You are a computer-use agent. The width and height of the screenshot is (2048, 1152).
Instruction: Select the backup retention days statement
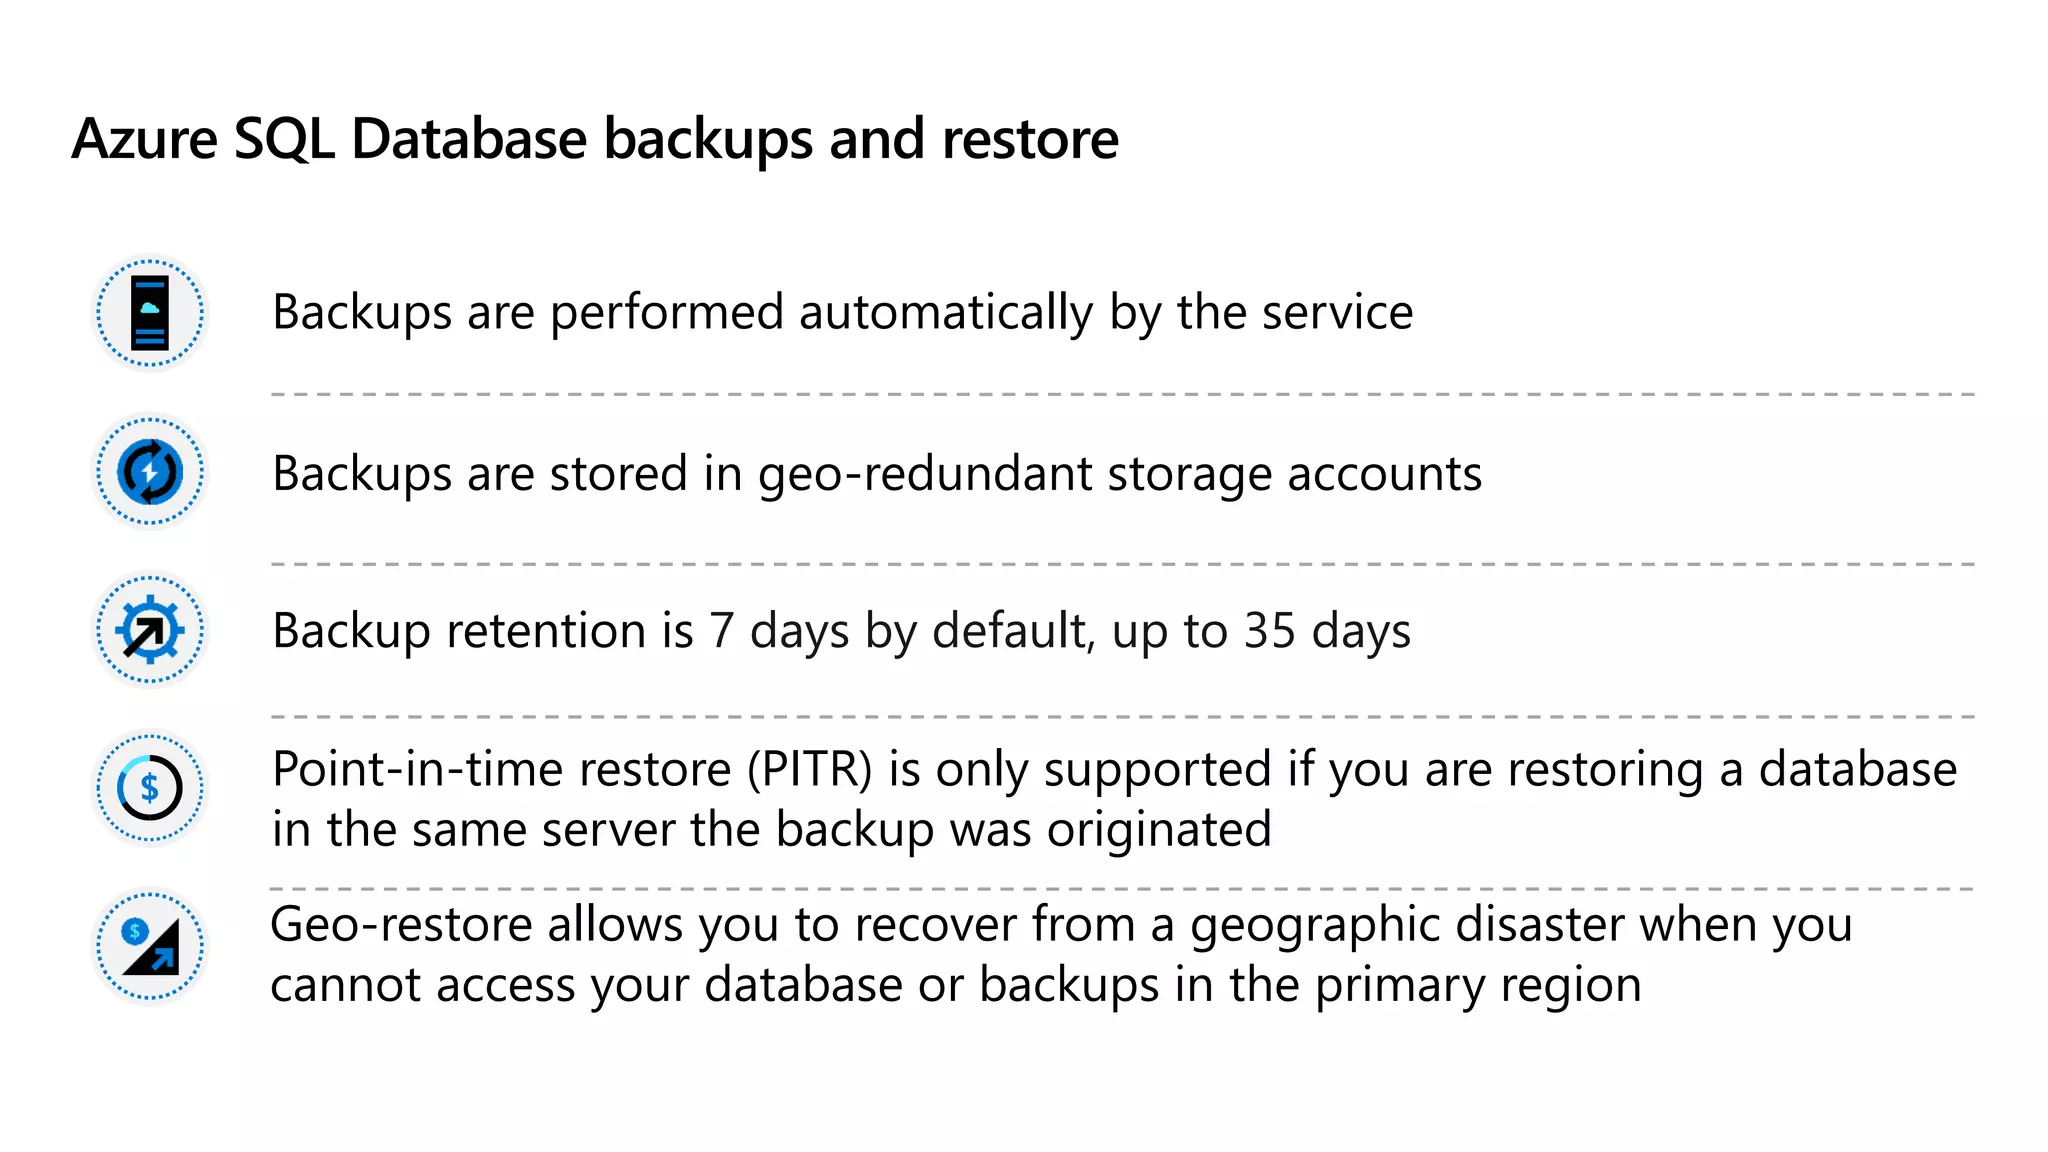pyautogui.click(x=841, y=631)
